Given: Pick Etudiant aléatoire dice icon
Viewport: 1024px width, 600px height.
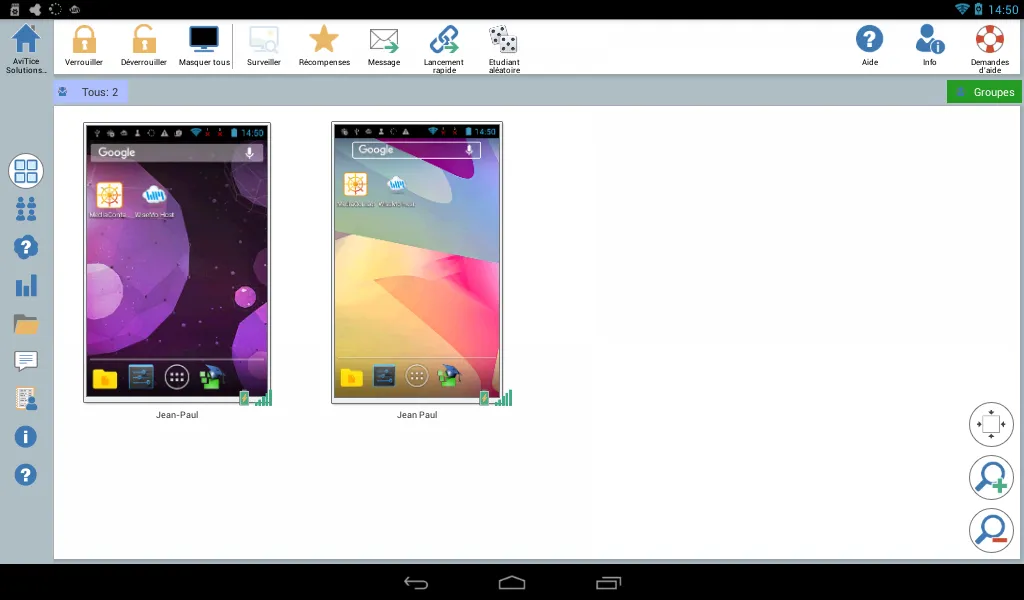Looking at the screenshot, I should 504,39.
